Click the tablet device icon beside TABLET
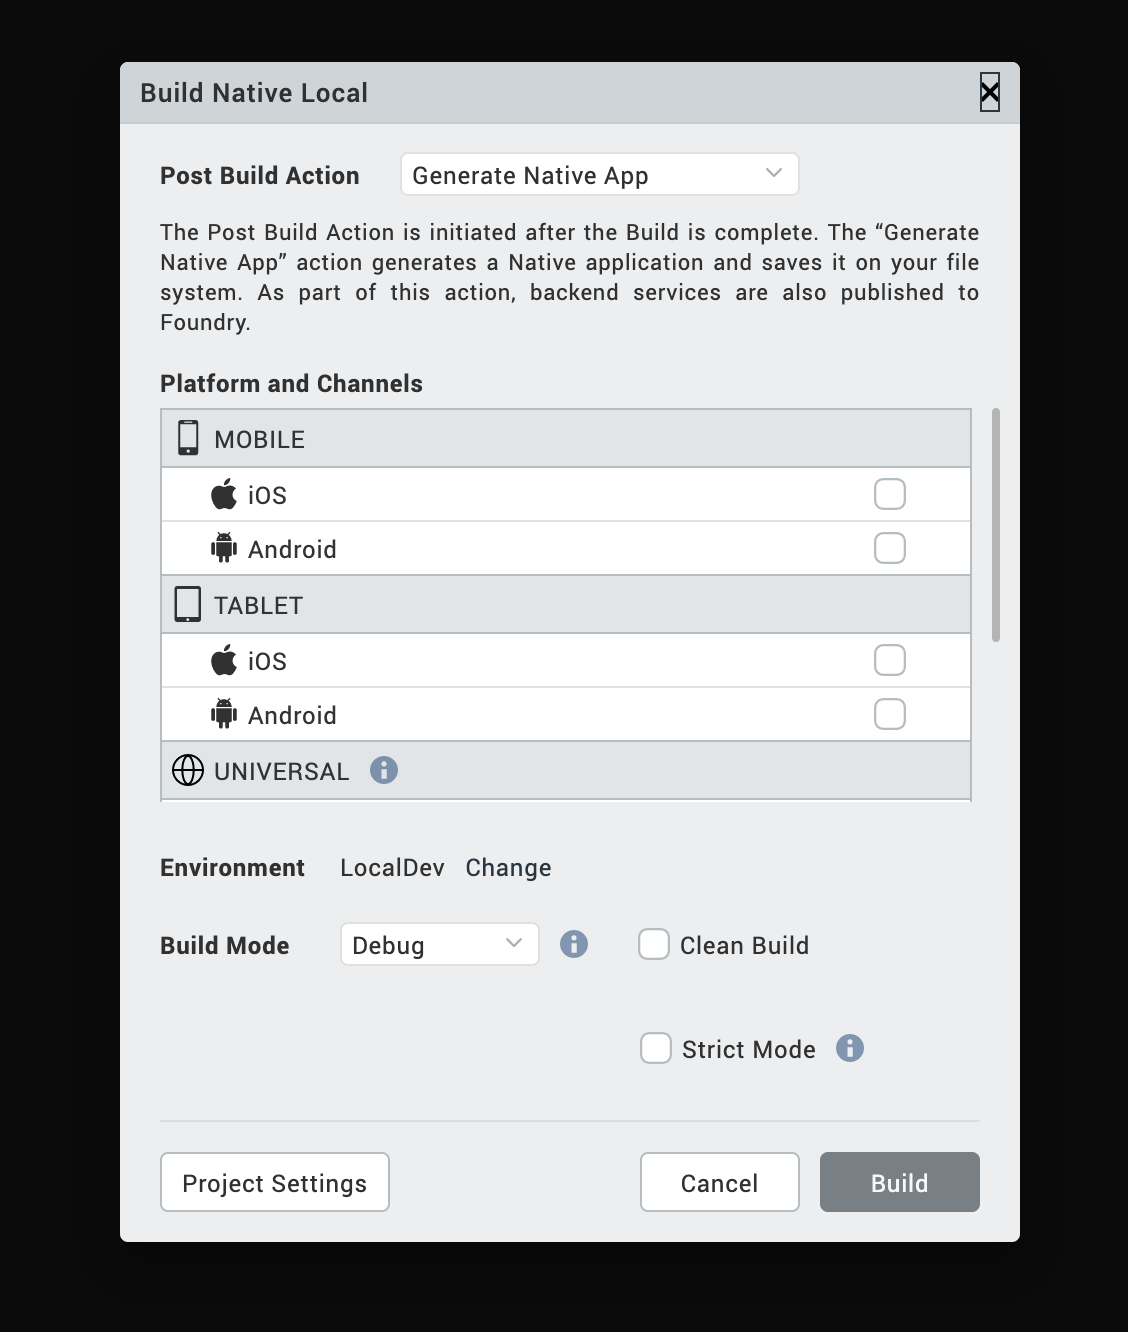 pos(188,604)
